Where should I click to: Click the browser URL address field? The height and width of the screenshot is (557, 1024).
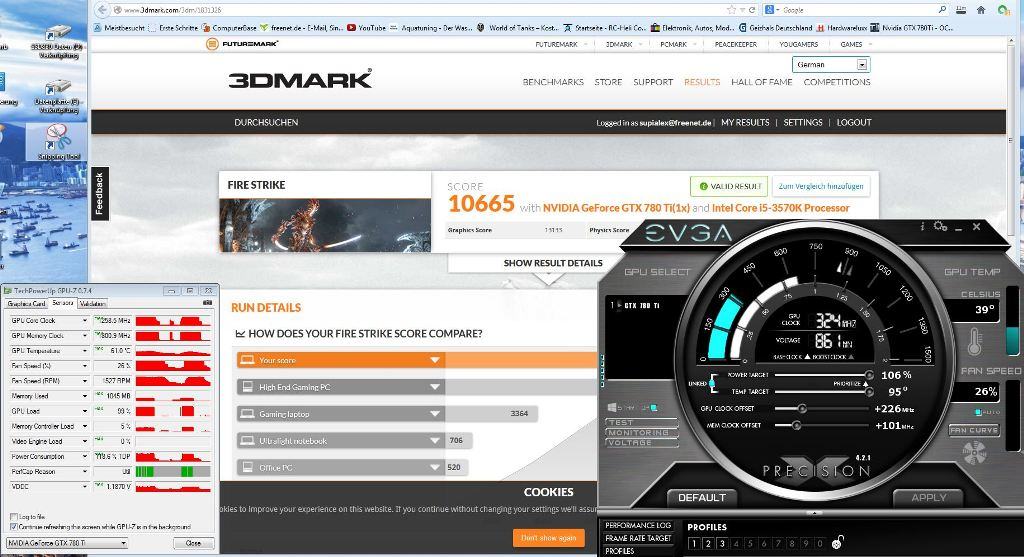(418, 10)
